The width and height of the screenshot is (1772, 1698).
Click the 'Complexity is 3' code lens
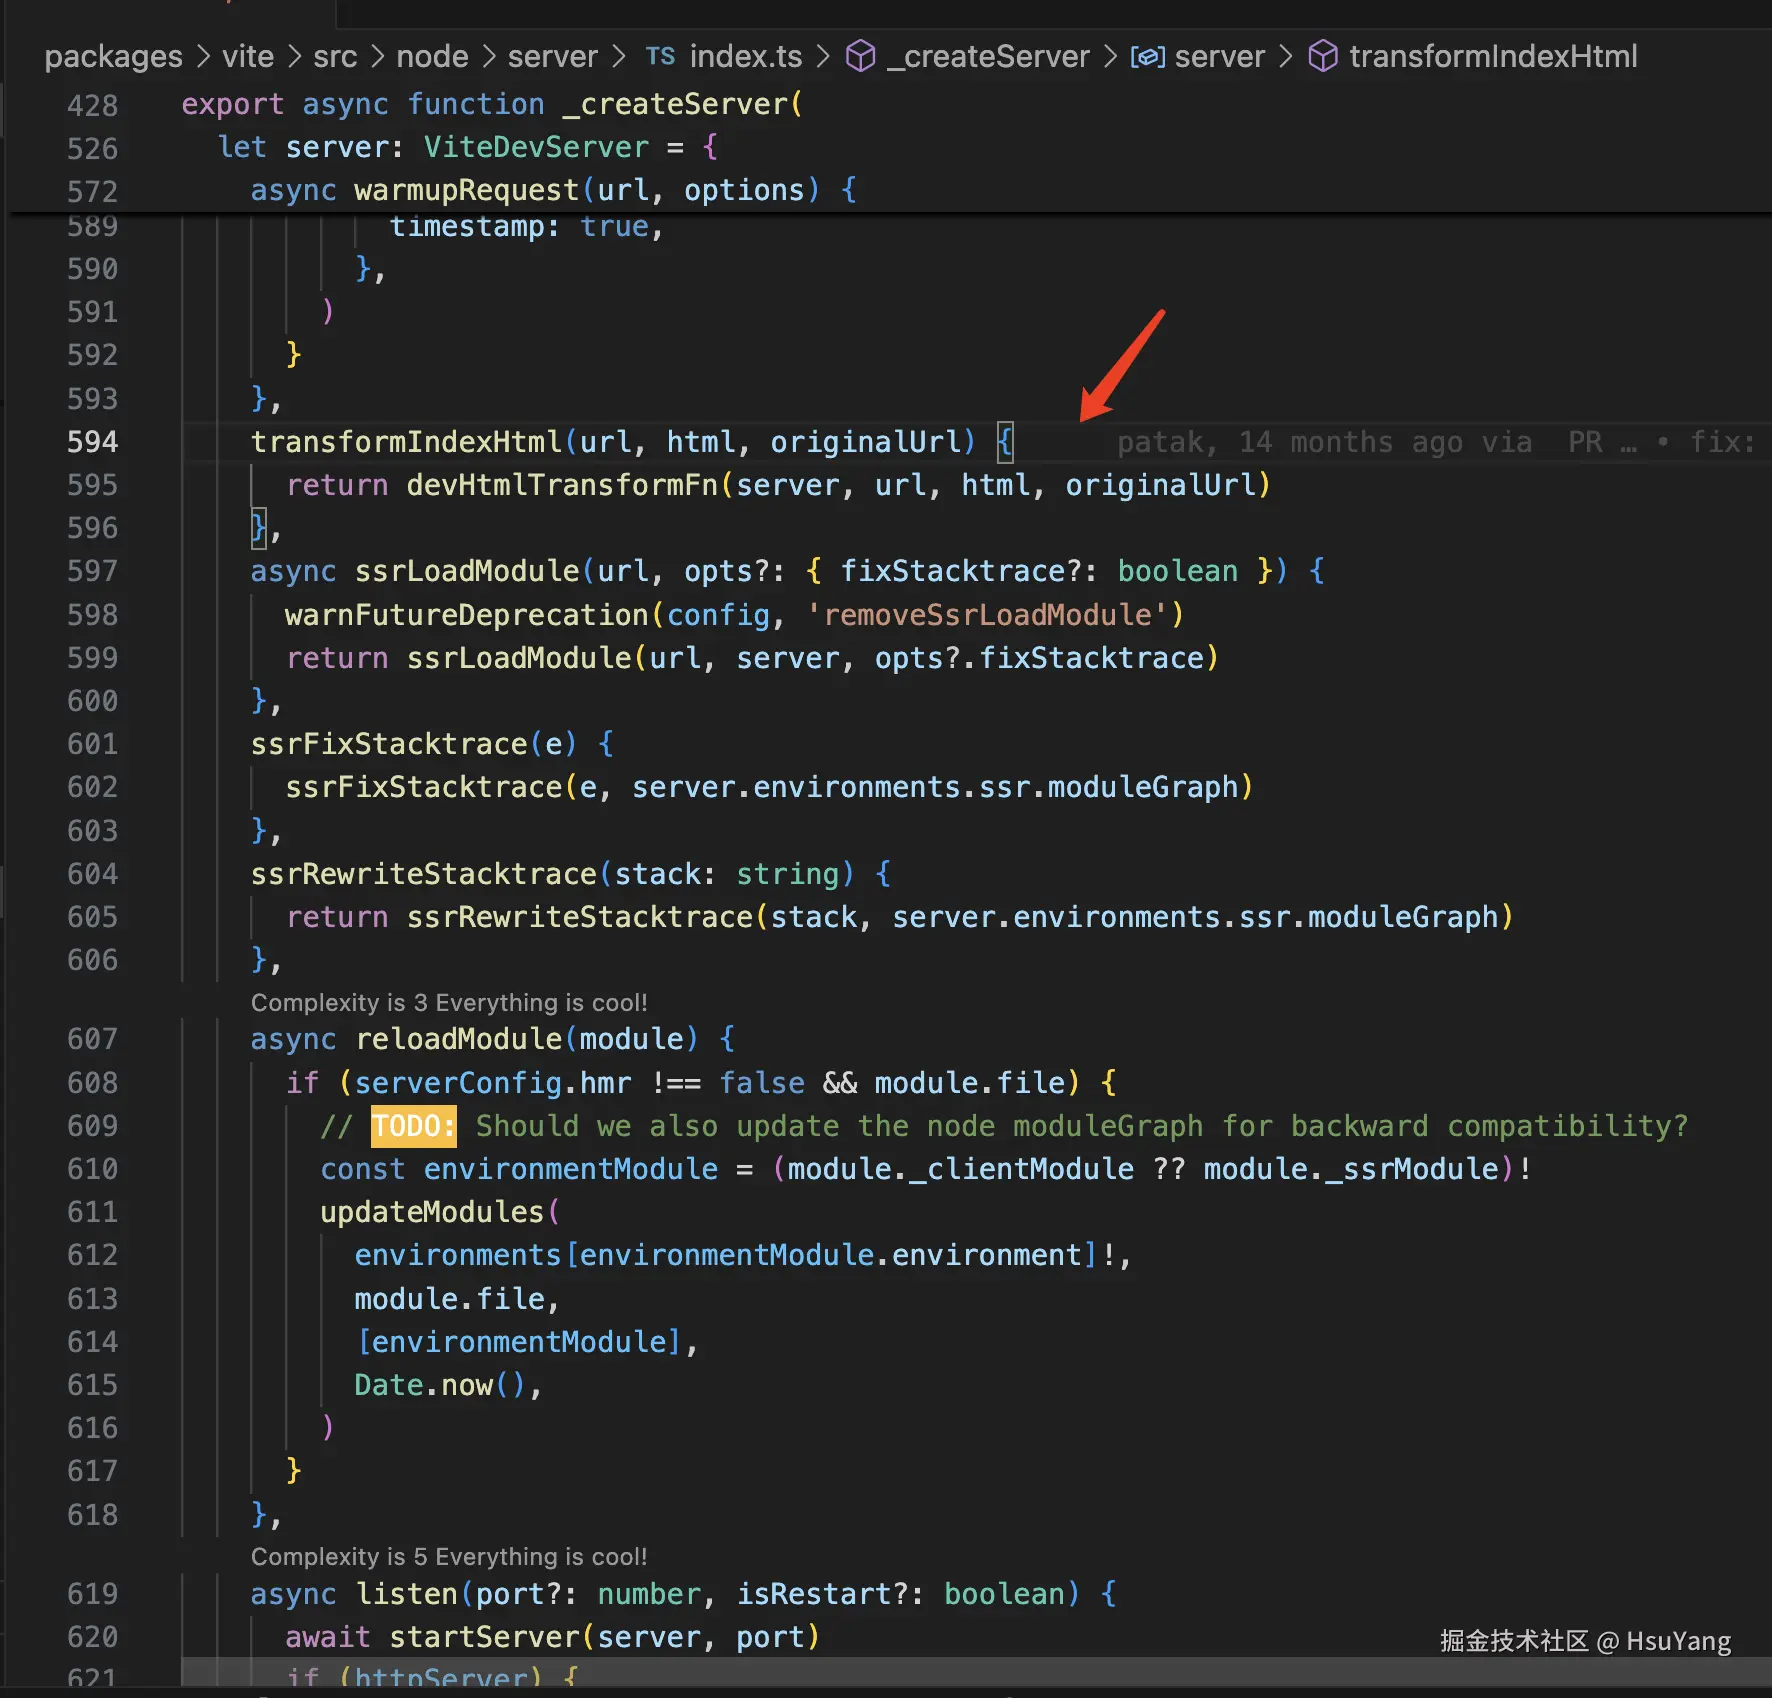pos(449,1002)
